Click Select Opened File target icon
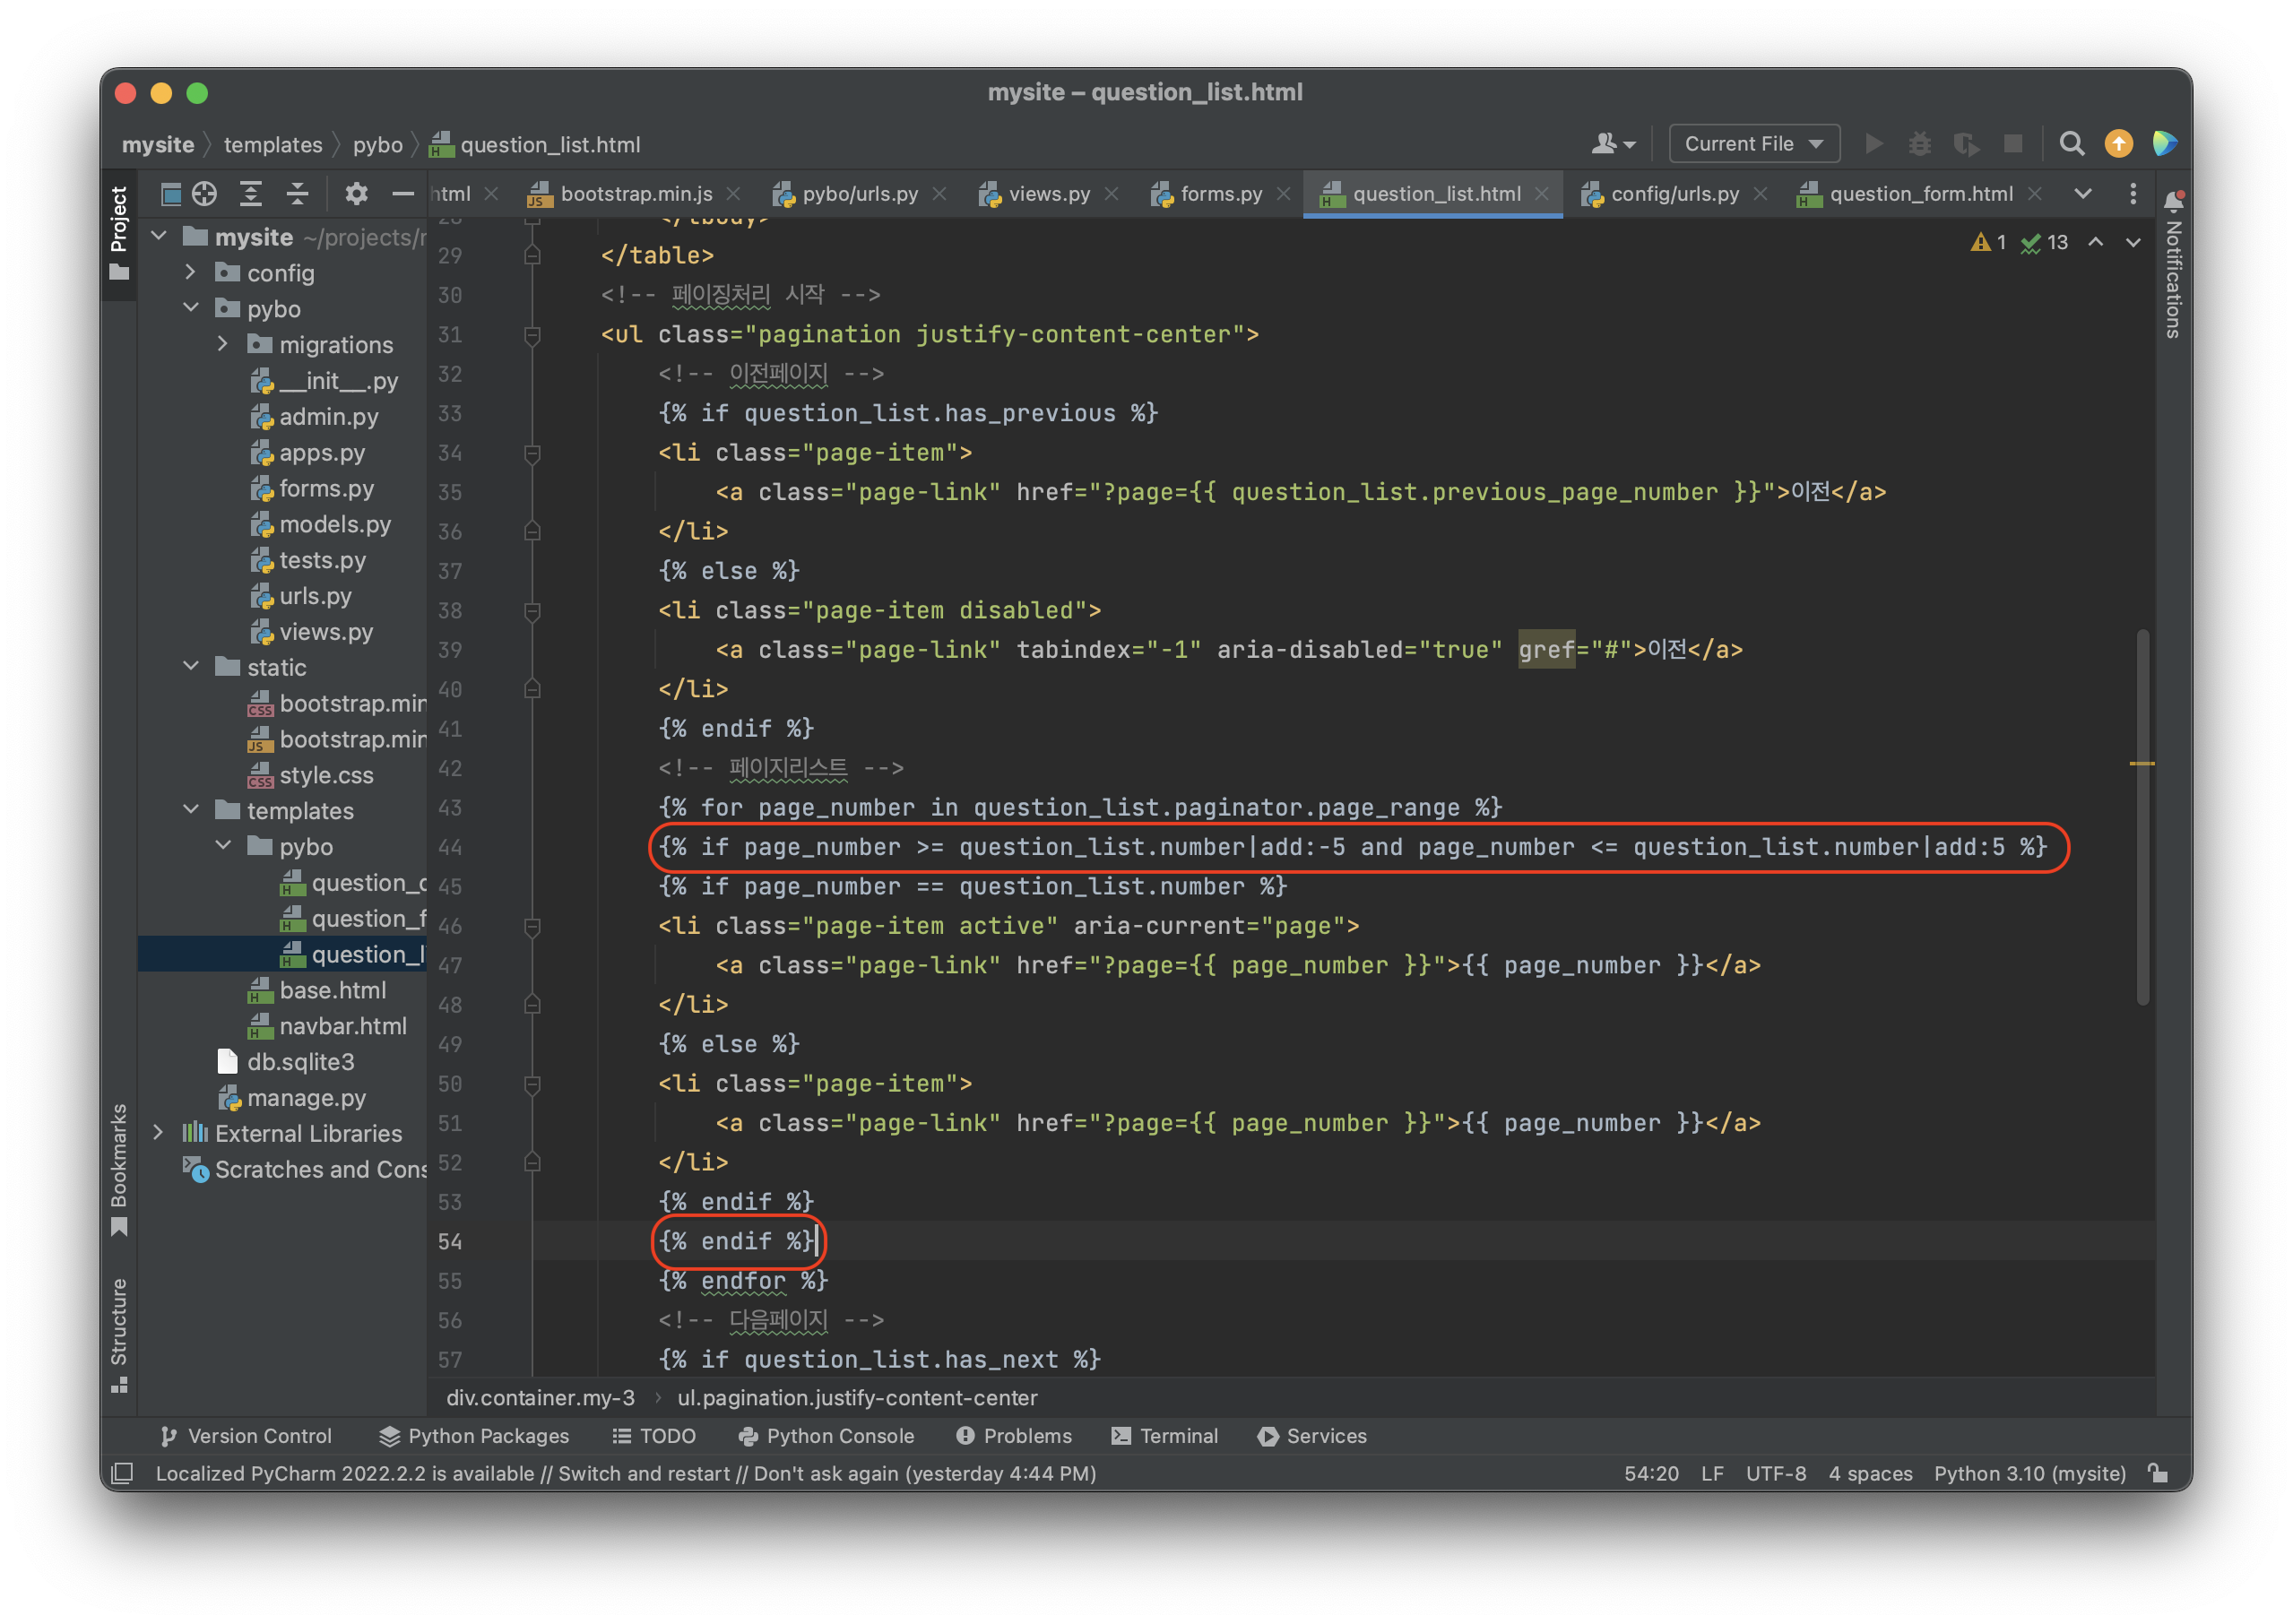Viewport: 2293px width, 1624px height. coord(205,194)
